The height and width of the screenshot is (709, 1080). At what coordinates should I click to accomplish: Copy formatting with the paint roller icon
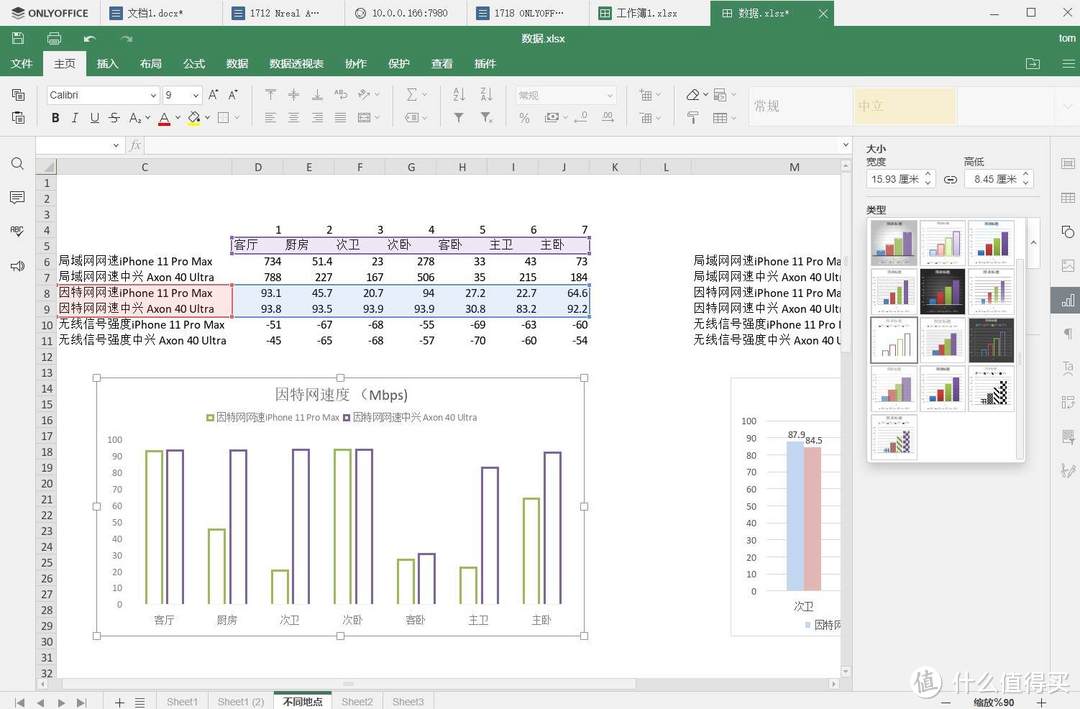[x=693, y=118]
